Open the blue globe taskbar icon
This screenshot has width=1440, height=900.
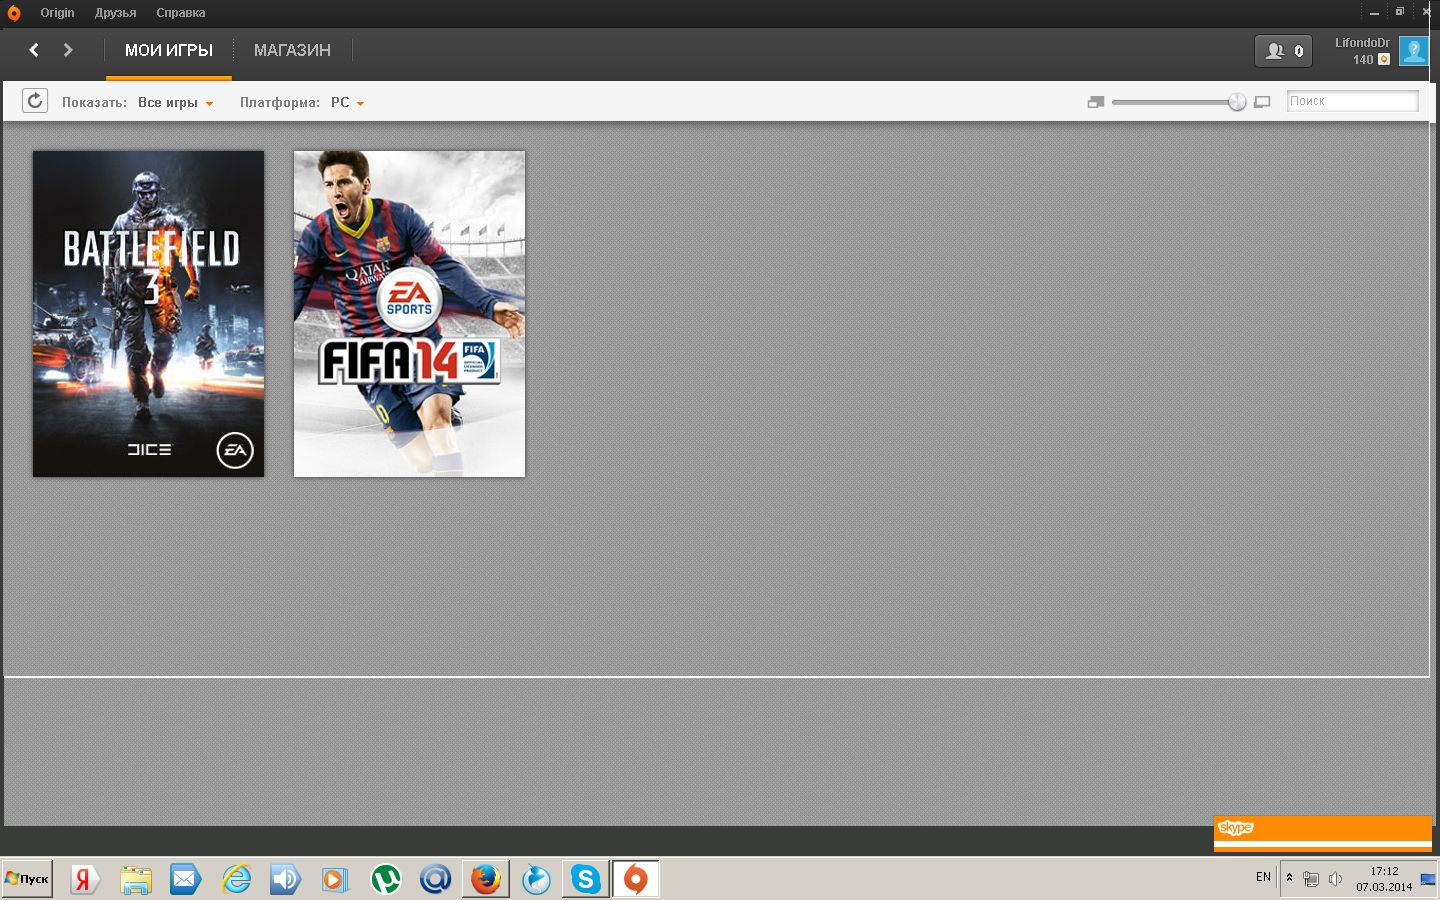pos(536,879)
